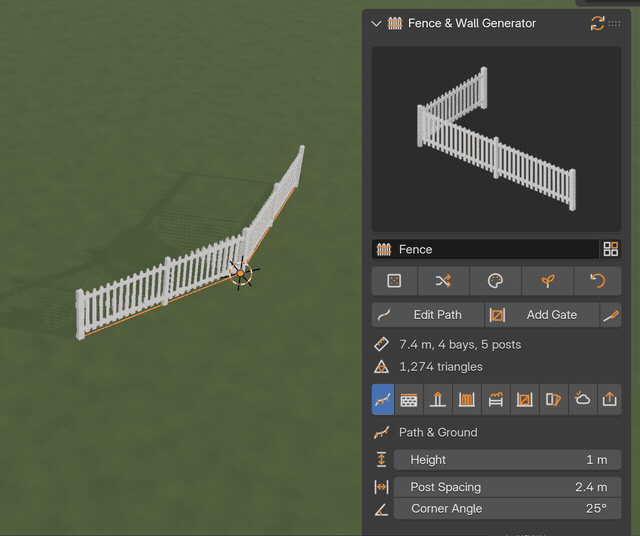The height and width of the screenshot is (536, 640).
Task: Select the weathering cloud tab icon
Action: pyautogui.click(x=583, y=399)
